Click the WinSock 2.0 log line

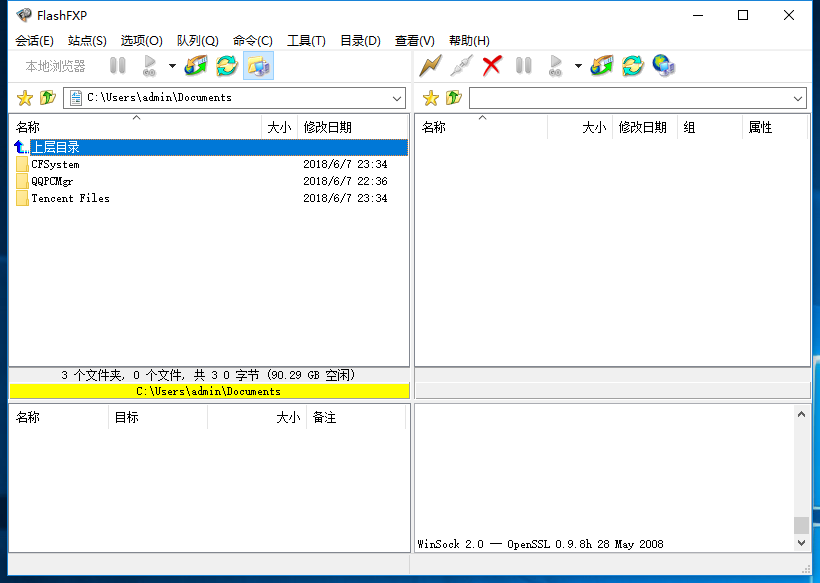540,544
